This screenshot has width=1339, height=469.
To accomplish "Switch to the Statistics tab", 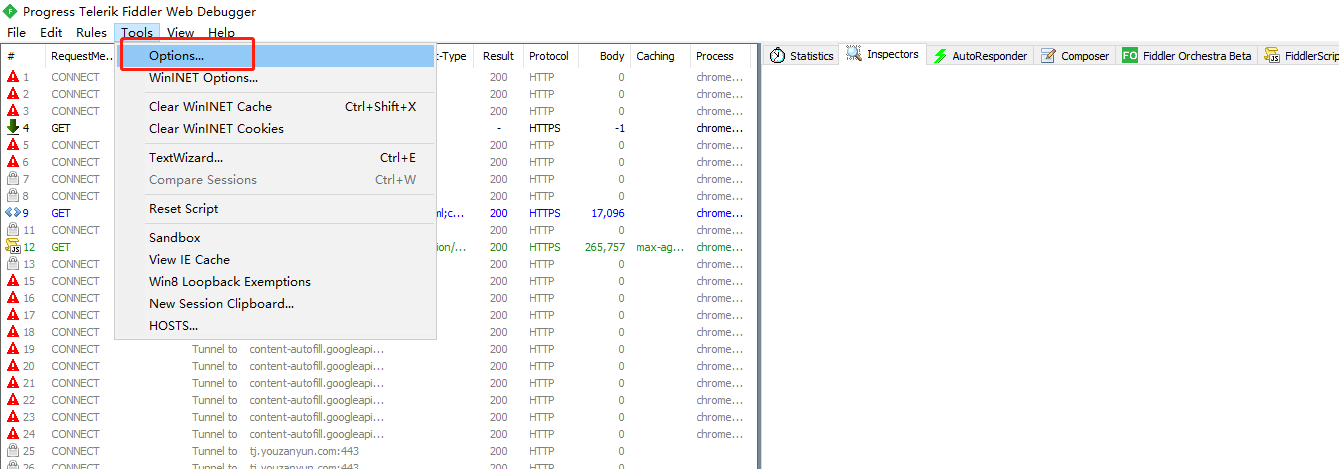I will click(x=801, y=56).
